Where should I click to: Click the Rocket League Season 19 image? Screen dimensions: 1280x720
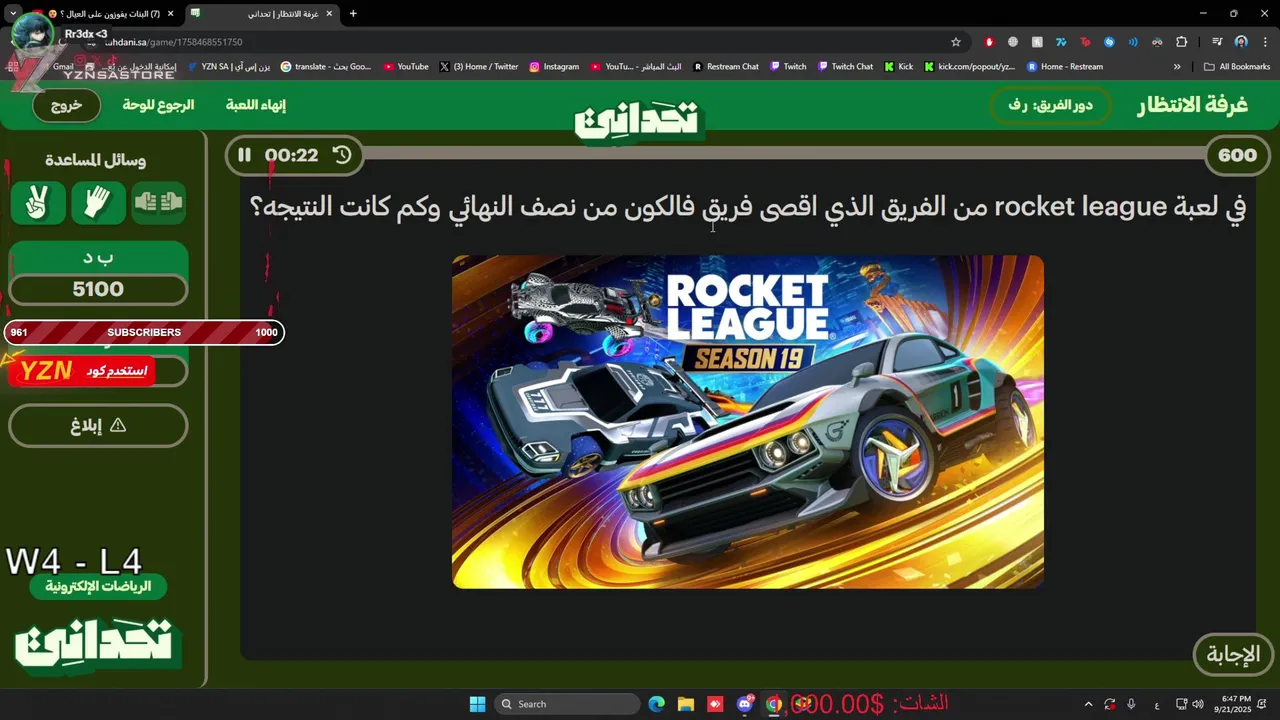[x=748, y=422]
